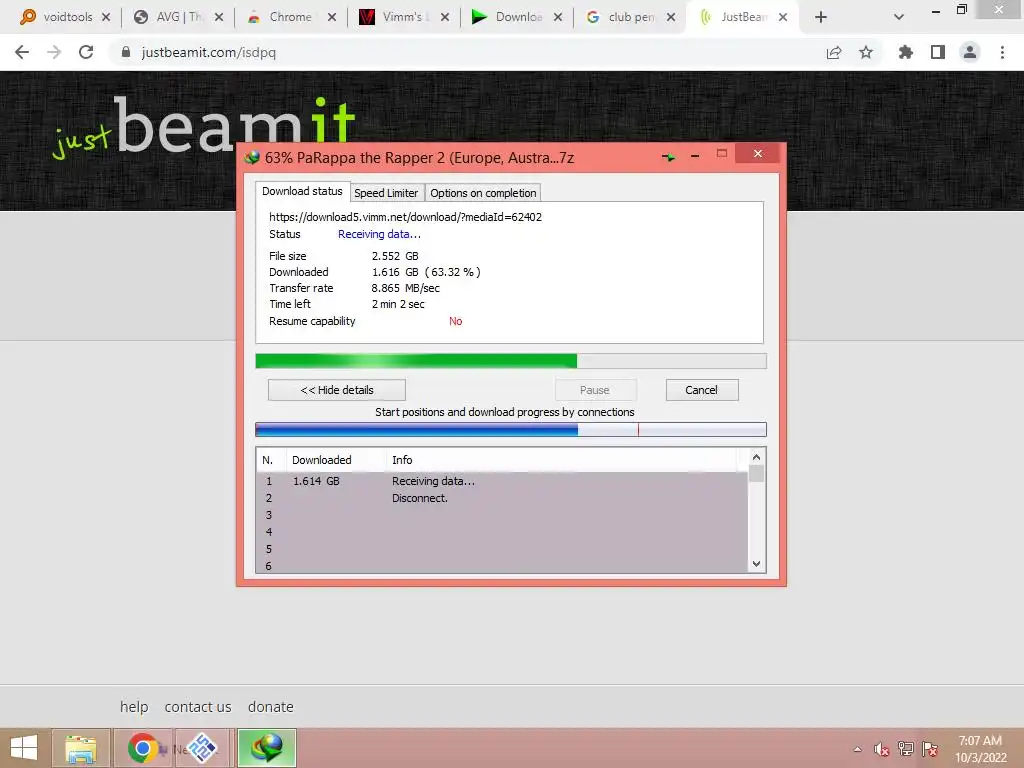Open the Windows Start button
The height and width of the screenshot is (768, 1024).
24,748
